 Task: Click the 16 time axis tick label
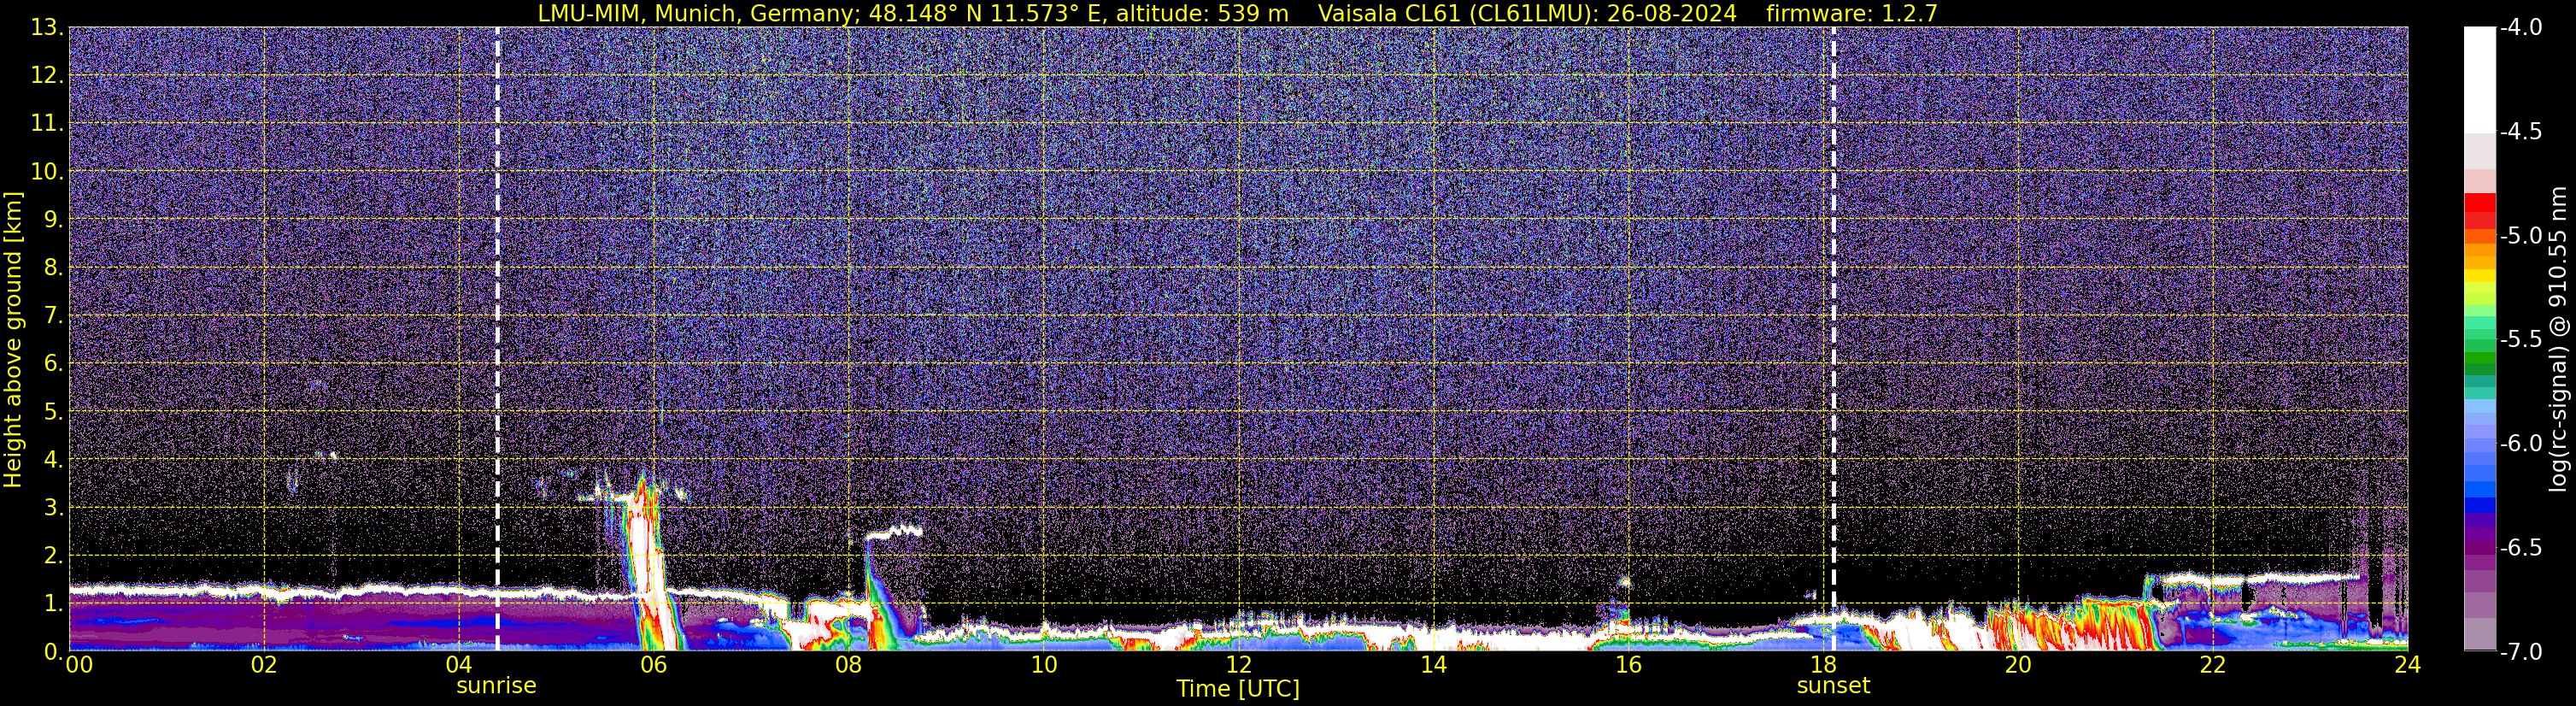coord(1628,665)
